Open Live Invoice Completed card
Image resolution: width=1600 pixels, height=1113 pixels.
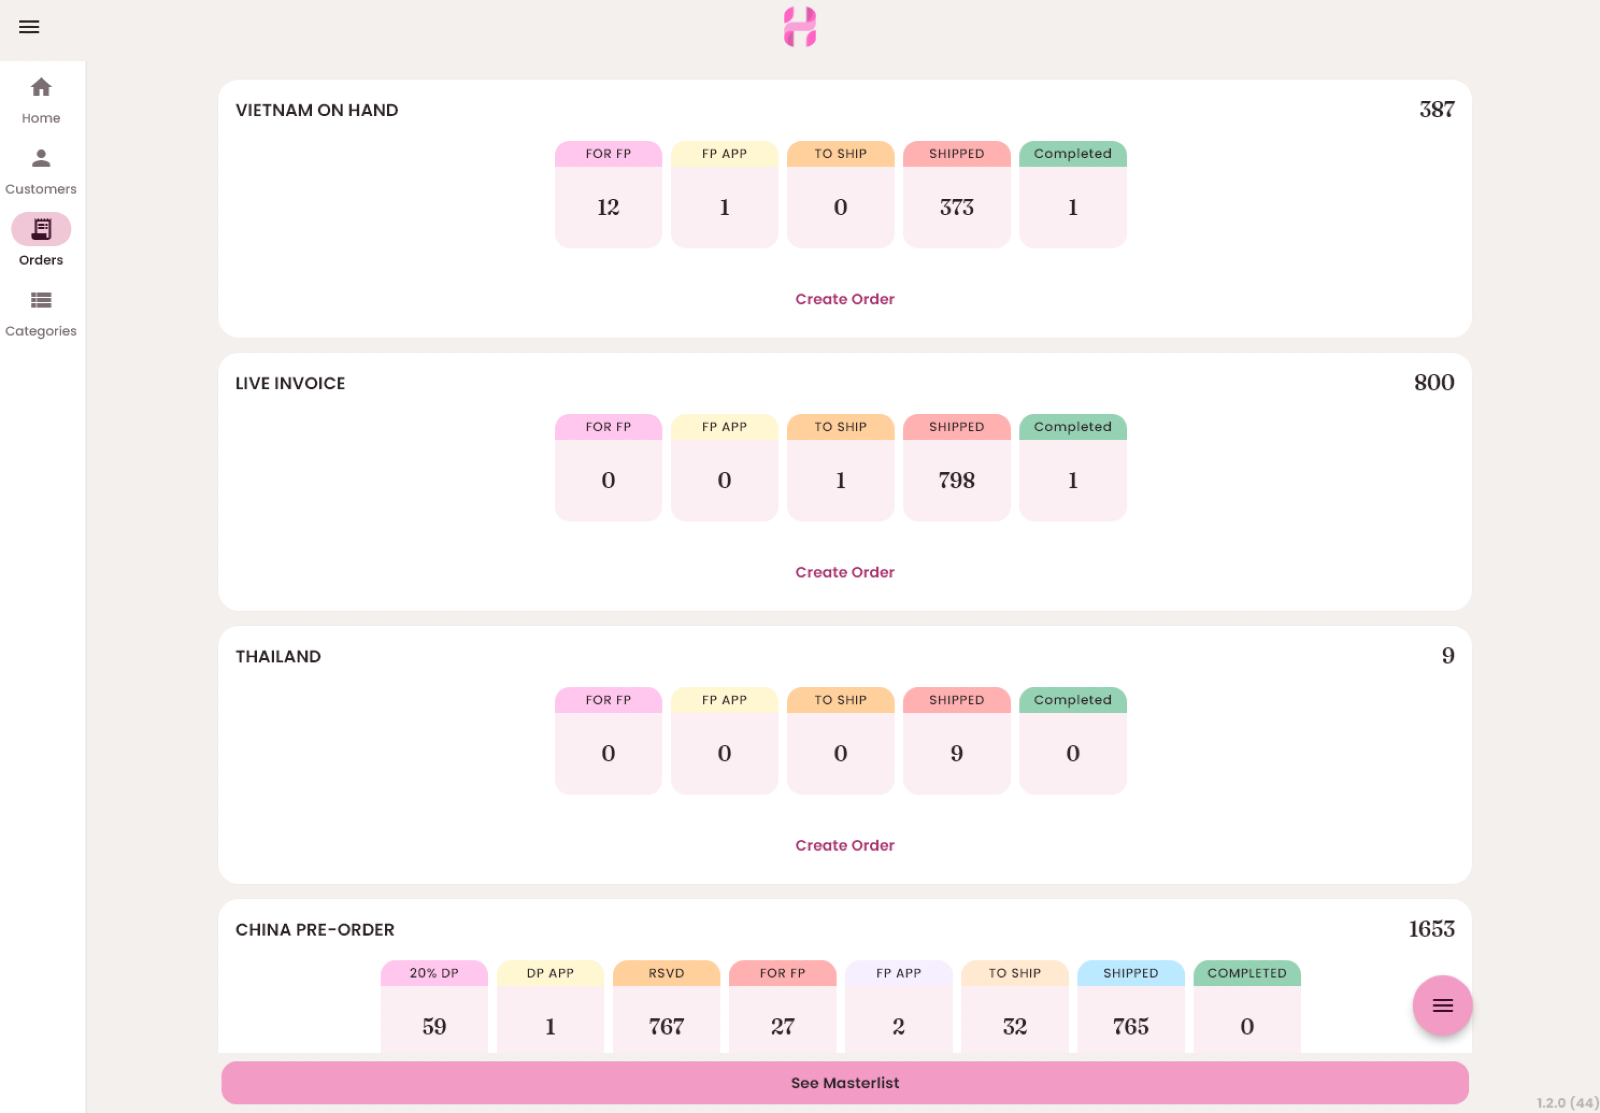1073,467
